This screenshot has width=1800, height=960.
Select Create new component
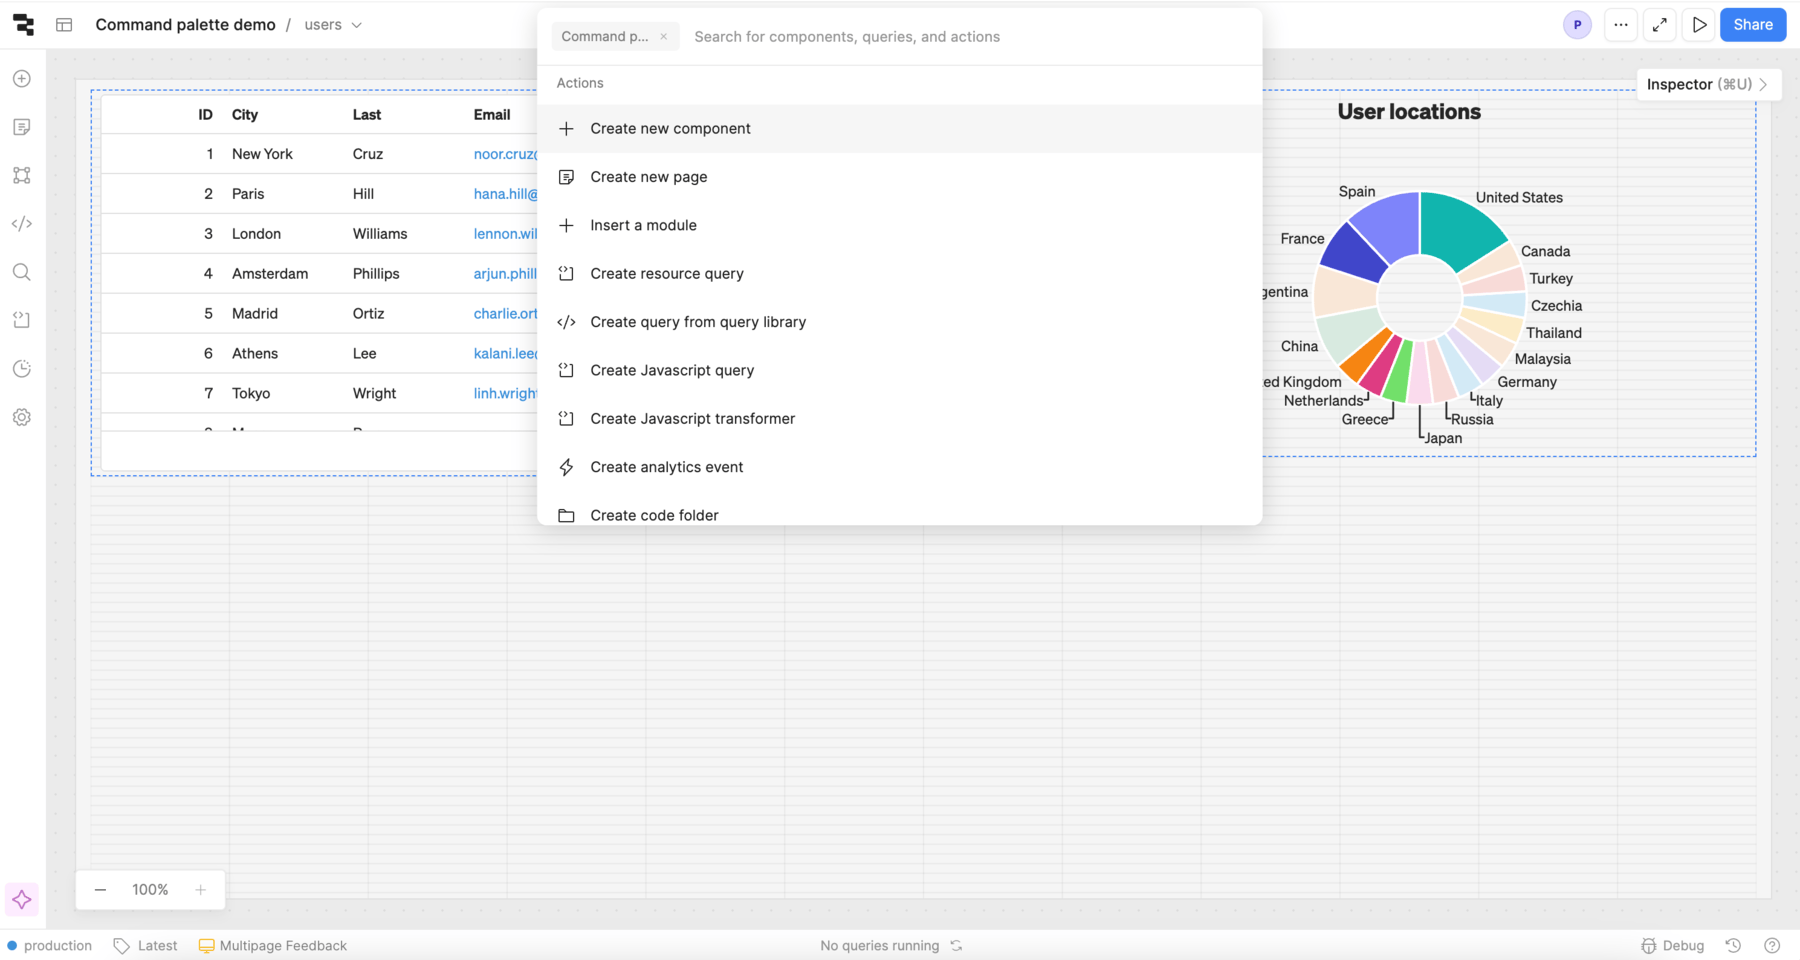[x=899, y=129]
